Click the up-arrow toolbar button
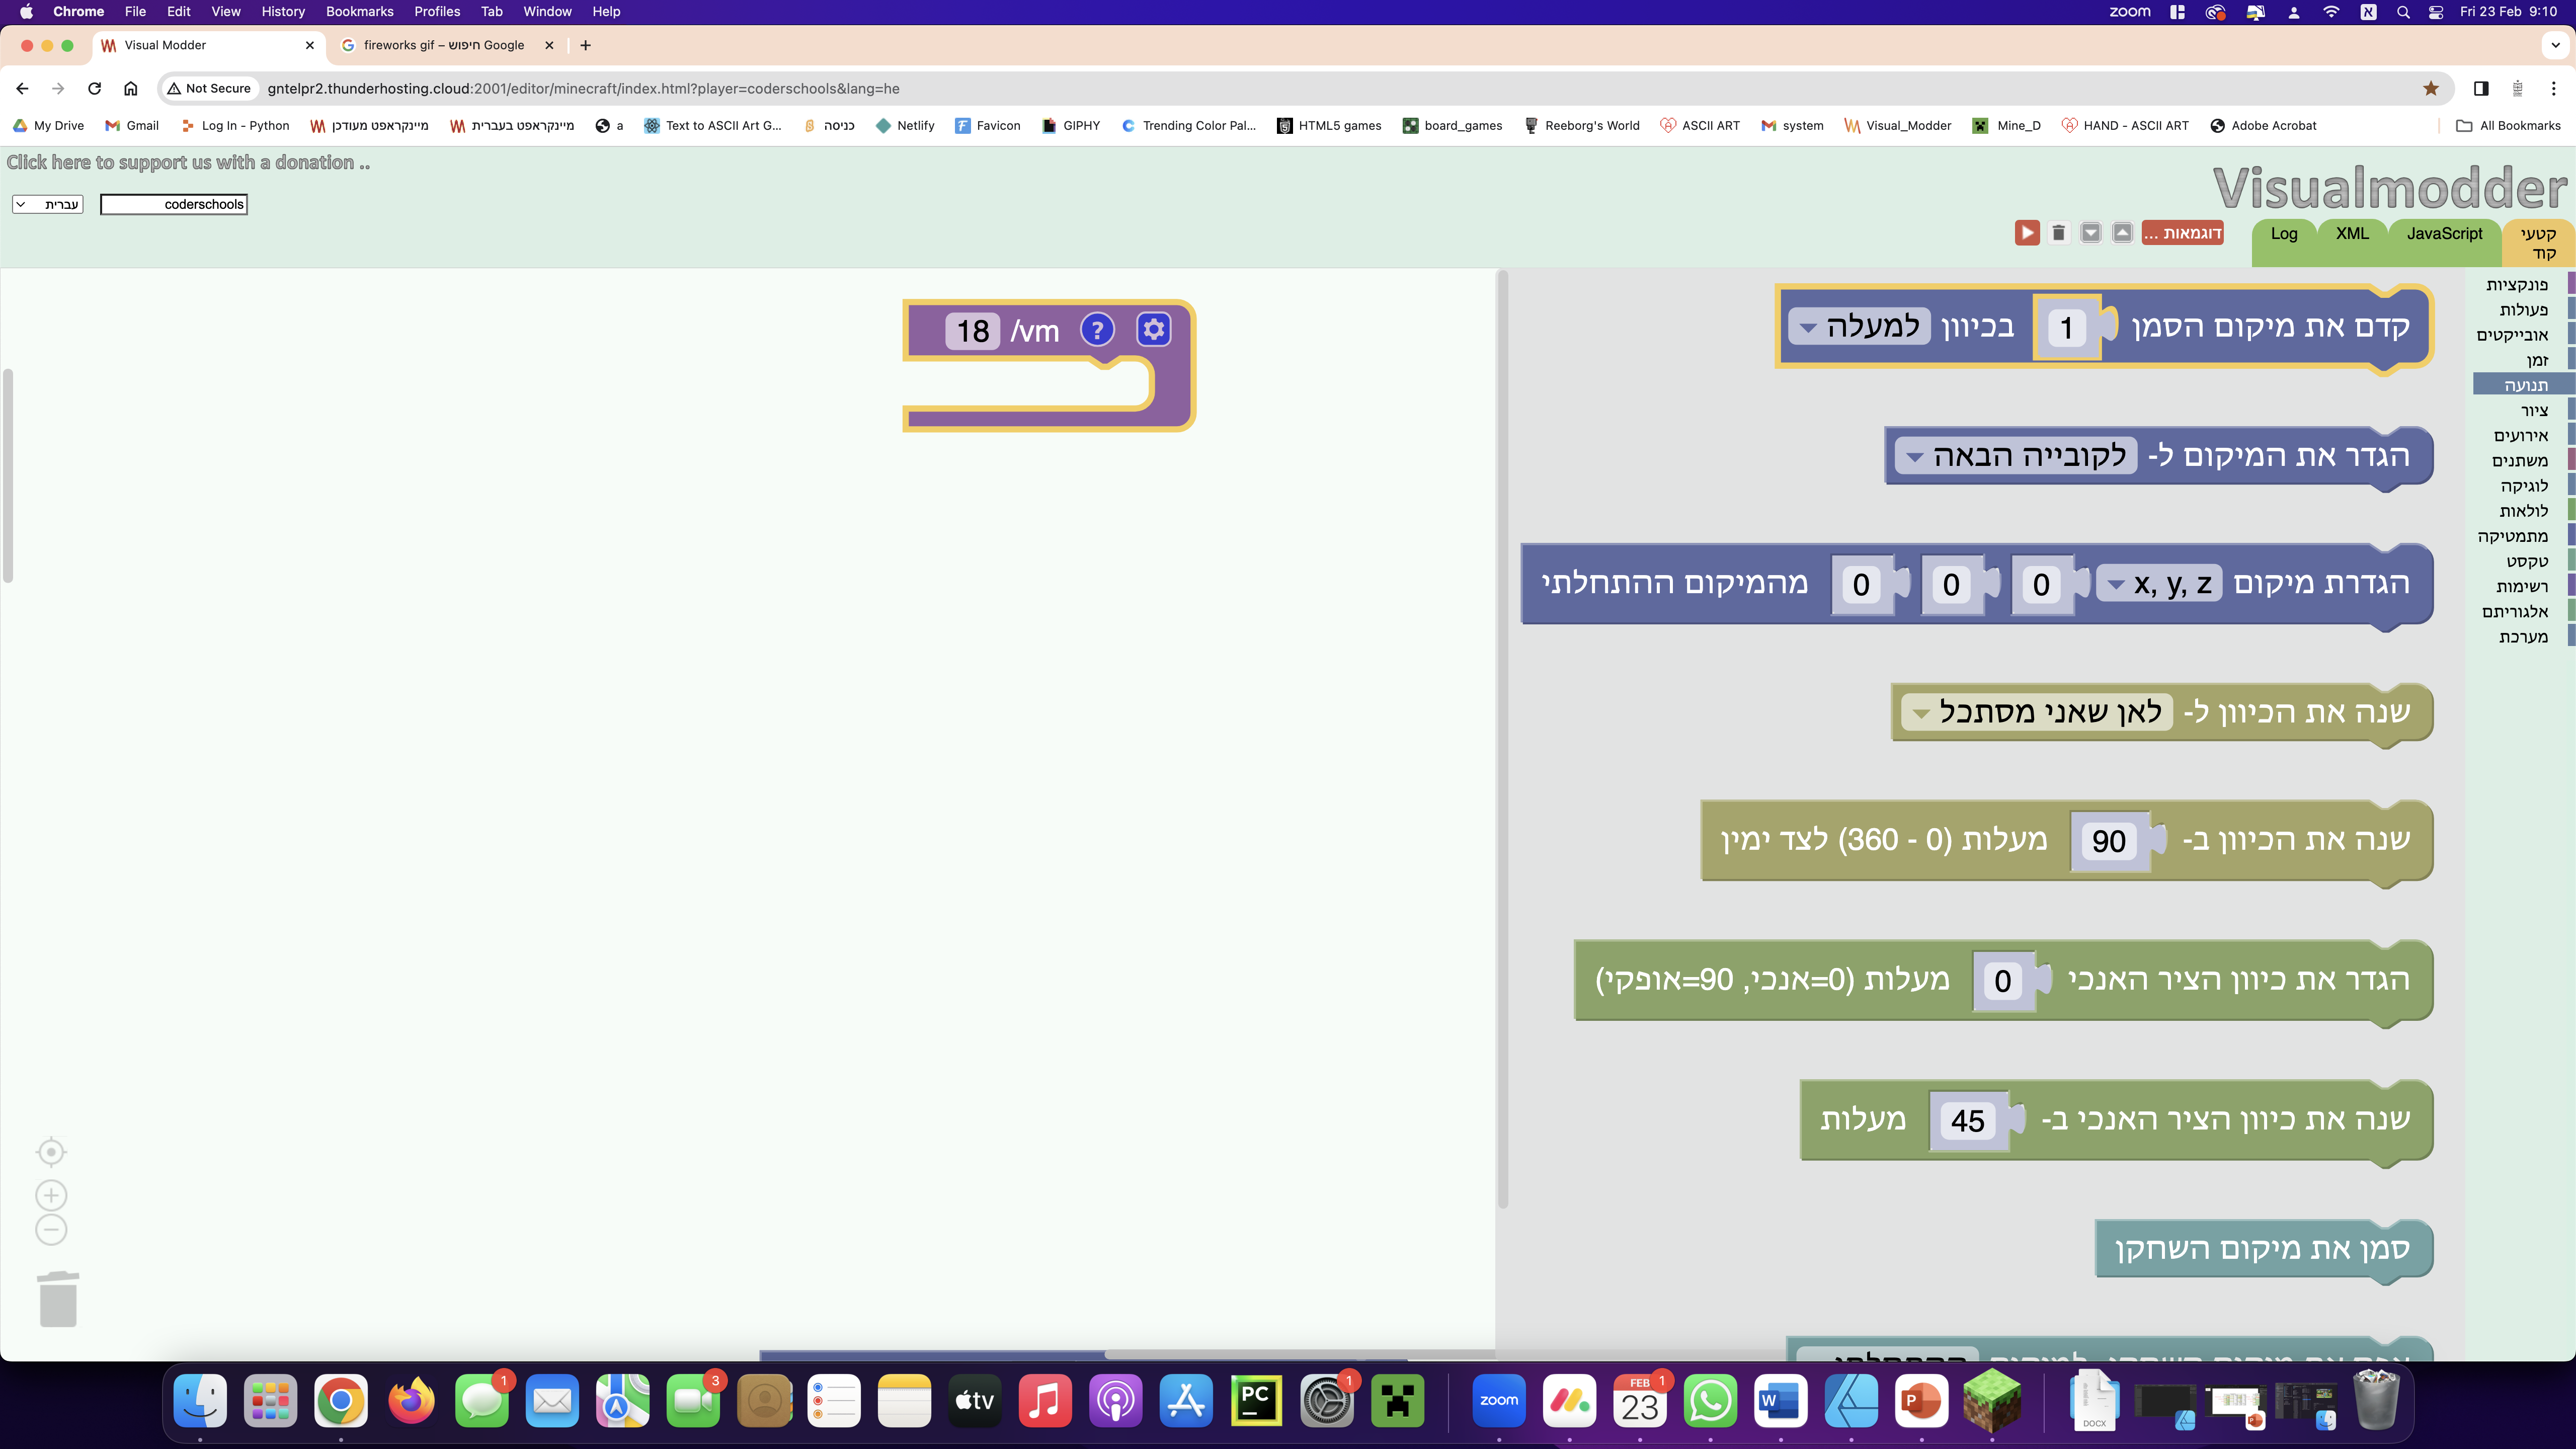 coord(2122,233)
